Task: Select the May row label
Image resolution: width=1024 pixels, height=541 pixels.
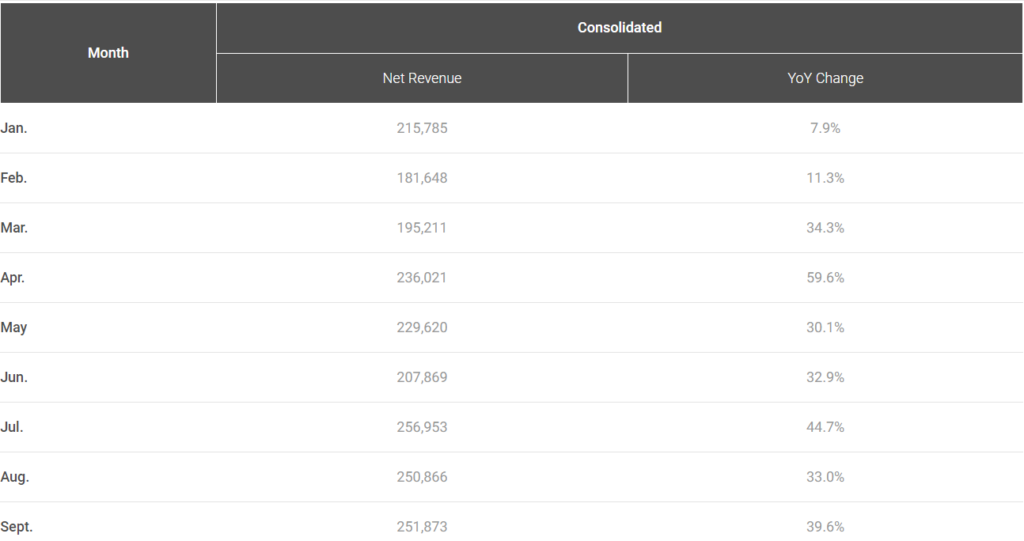Action: (x=15, y=328)
